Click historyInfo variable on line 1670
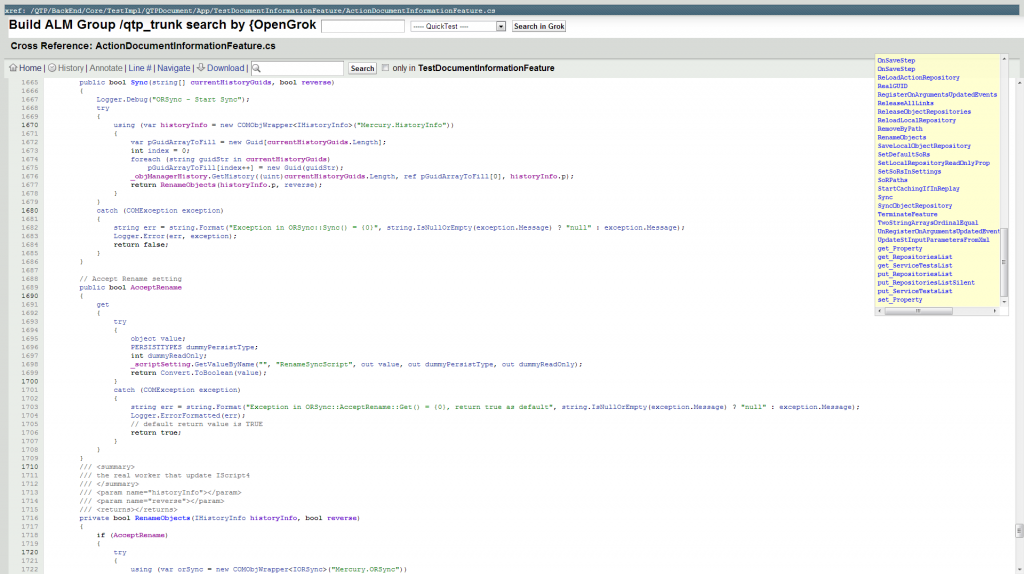 pyautogui.click(x=184, y=125)
